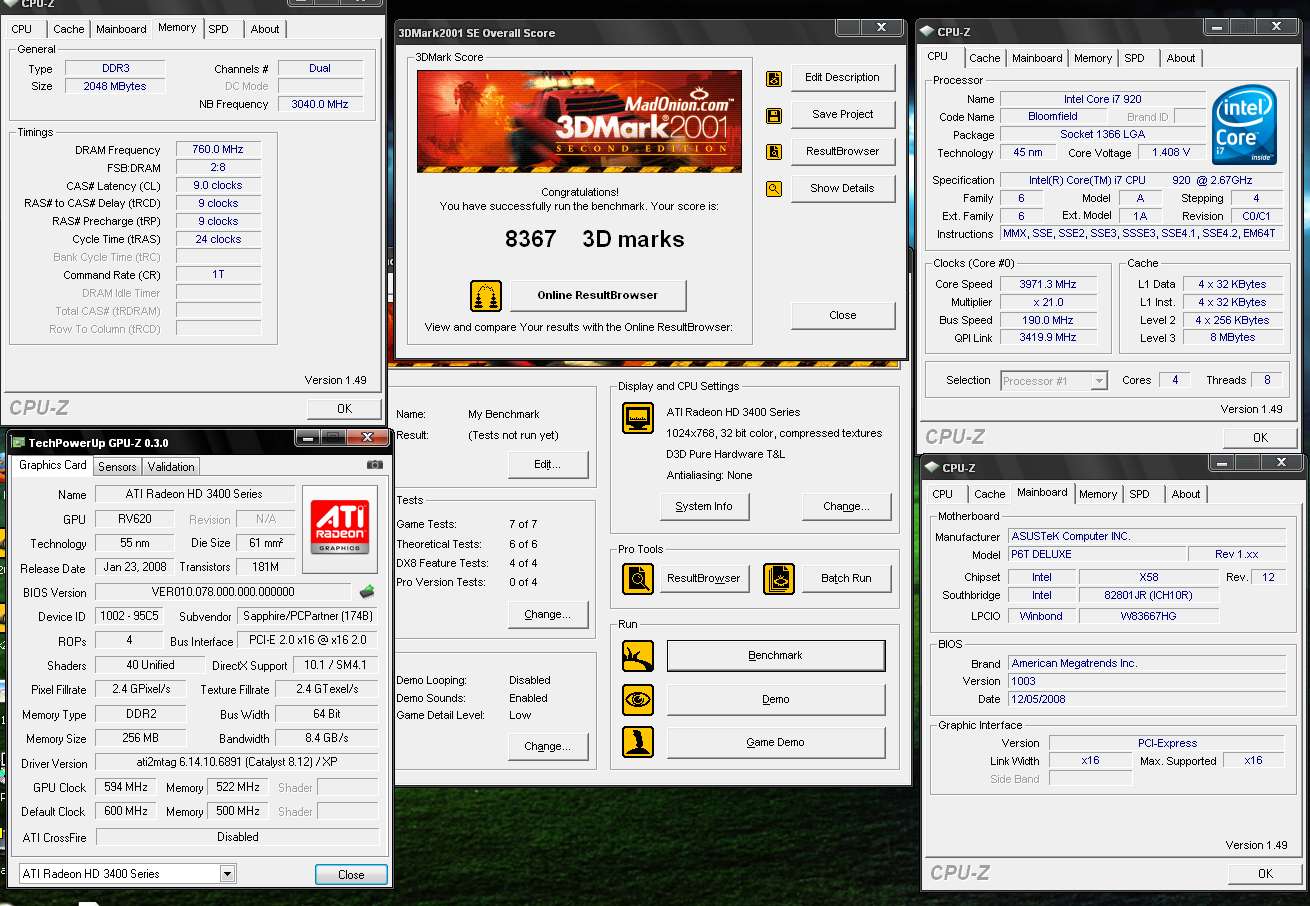Click the monitor icon in Display and CPU Settings

tap(638, 417)
